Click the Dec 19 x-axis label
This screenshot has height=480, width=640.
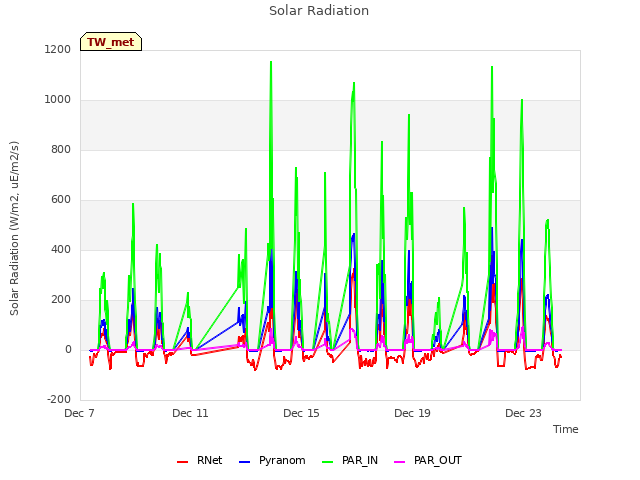point(412,413)
